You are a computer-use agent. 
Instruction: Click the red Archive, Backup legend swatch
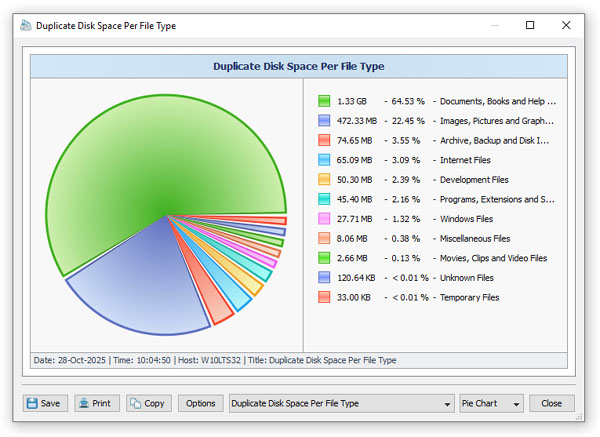324,140
